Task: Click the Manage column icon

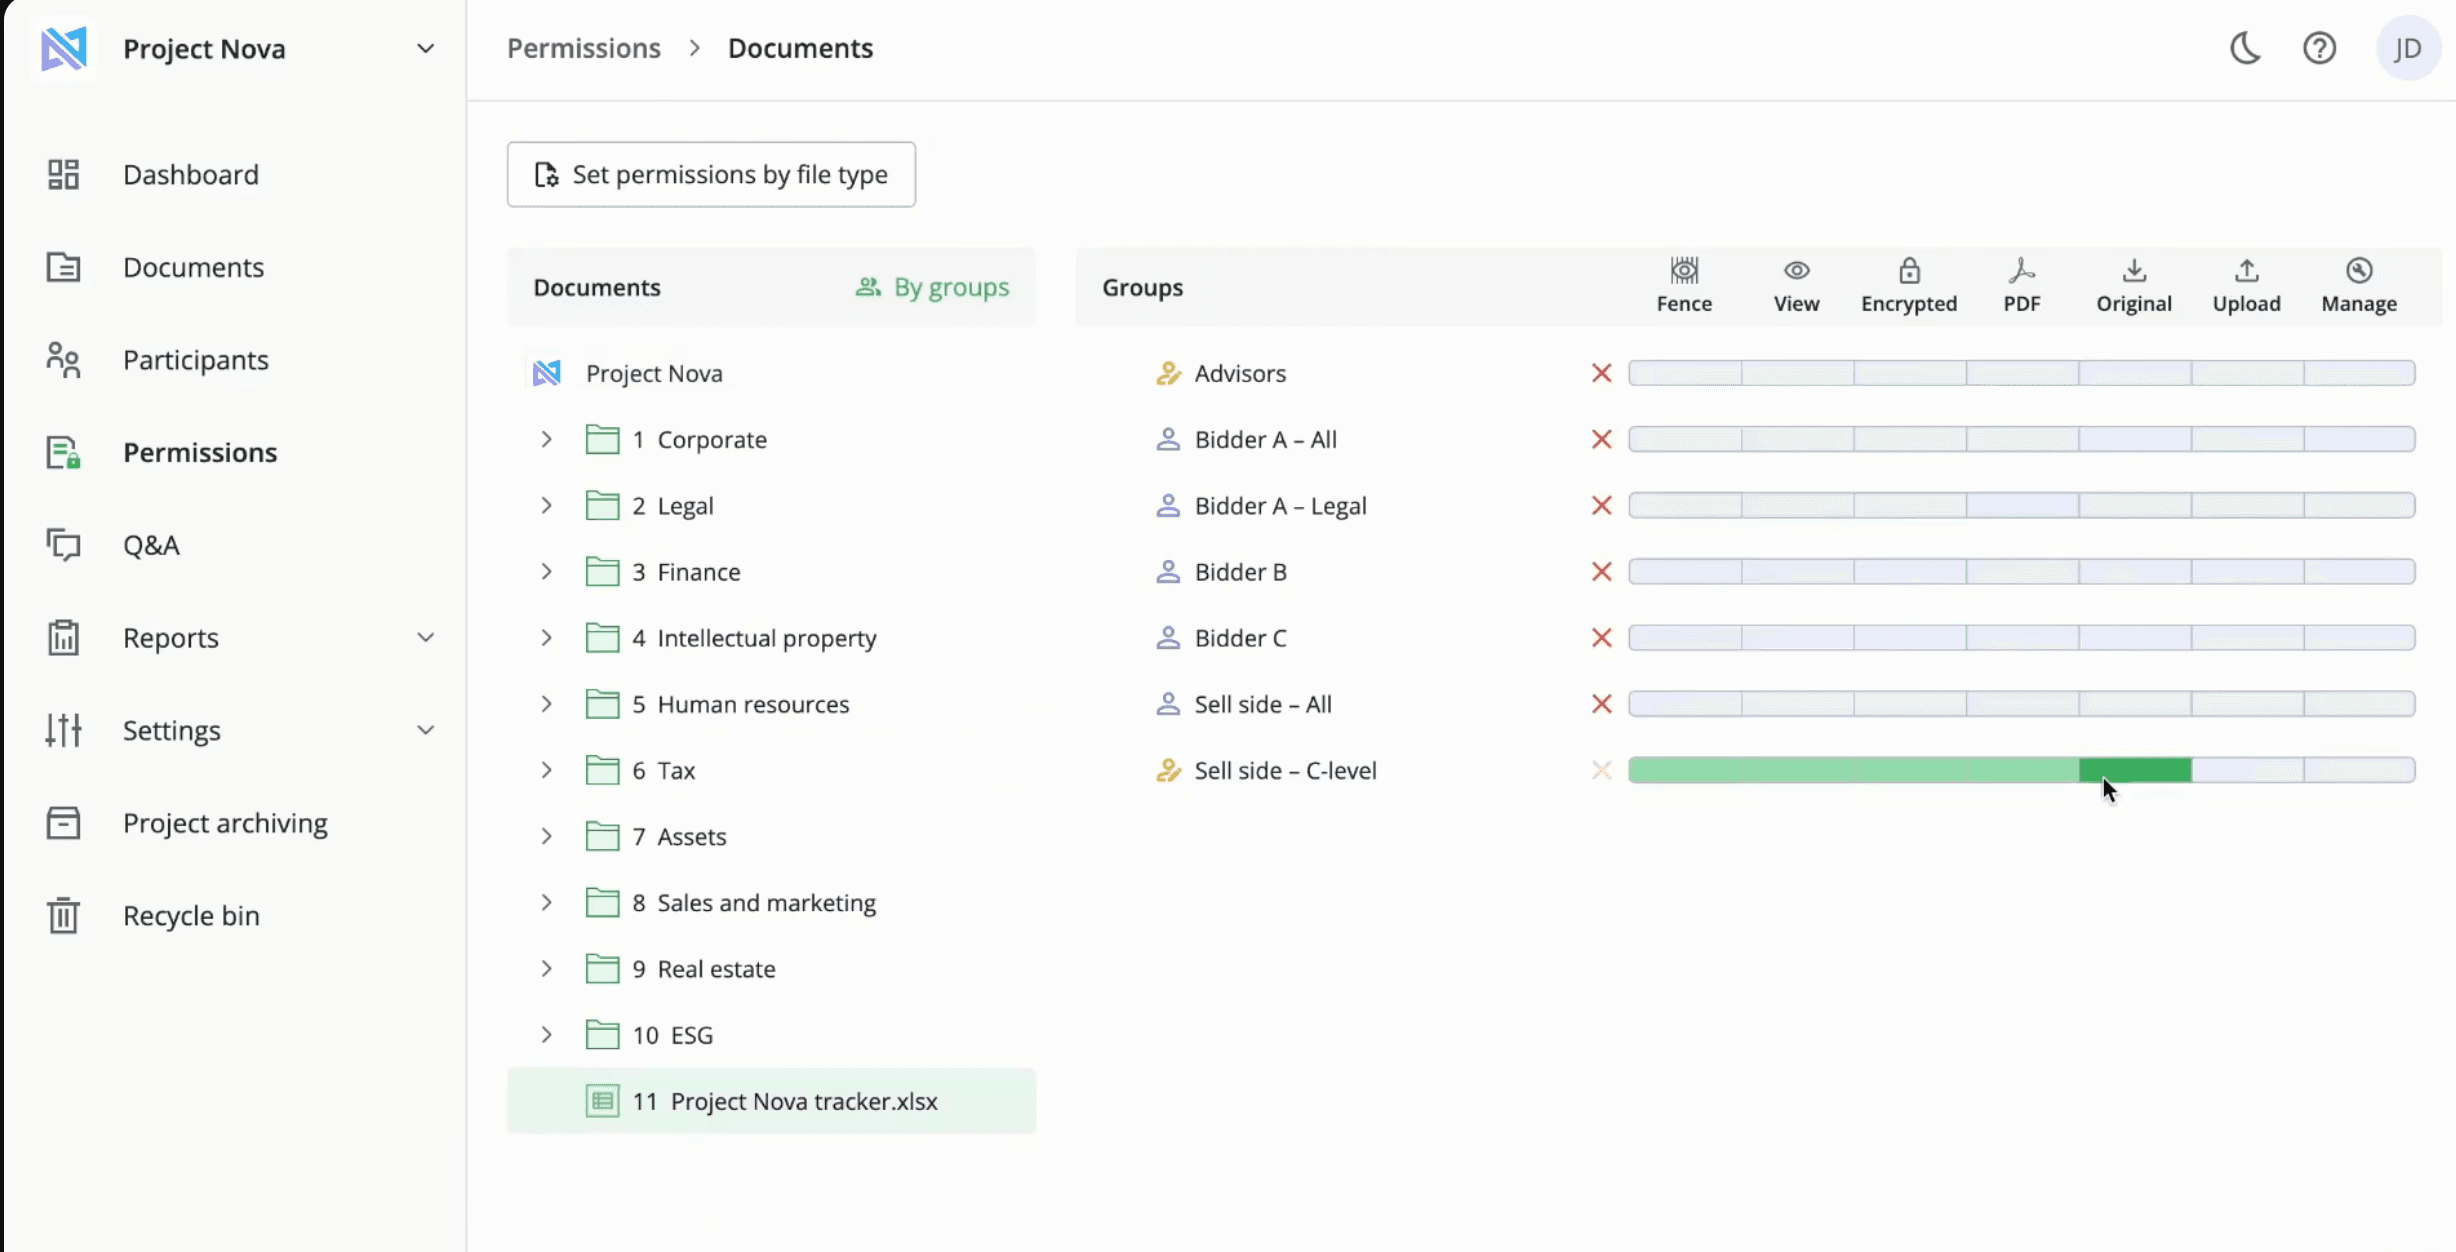Action: (x=2359, y=271)
